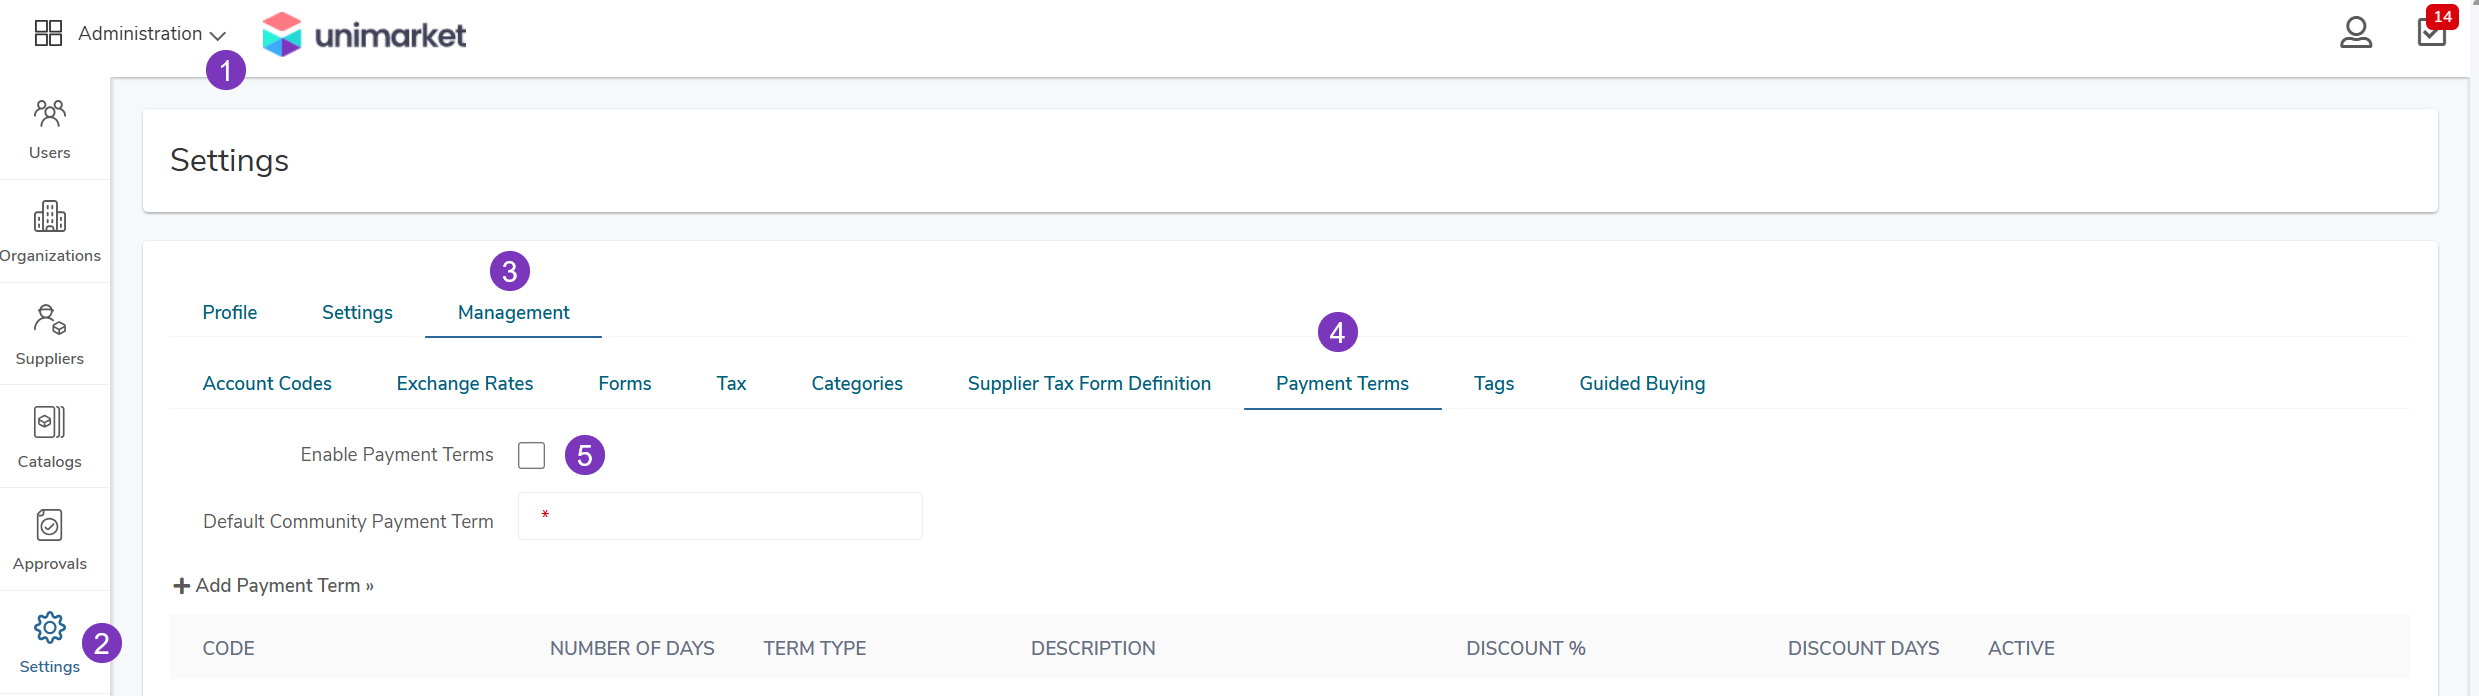
Task: Select the Management tab
Action: click(513, 313)
